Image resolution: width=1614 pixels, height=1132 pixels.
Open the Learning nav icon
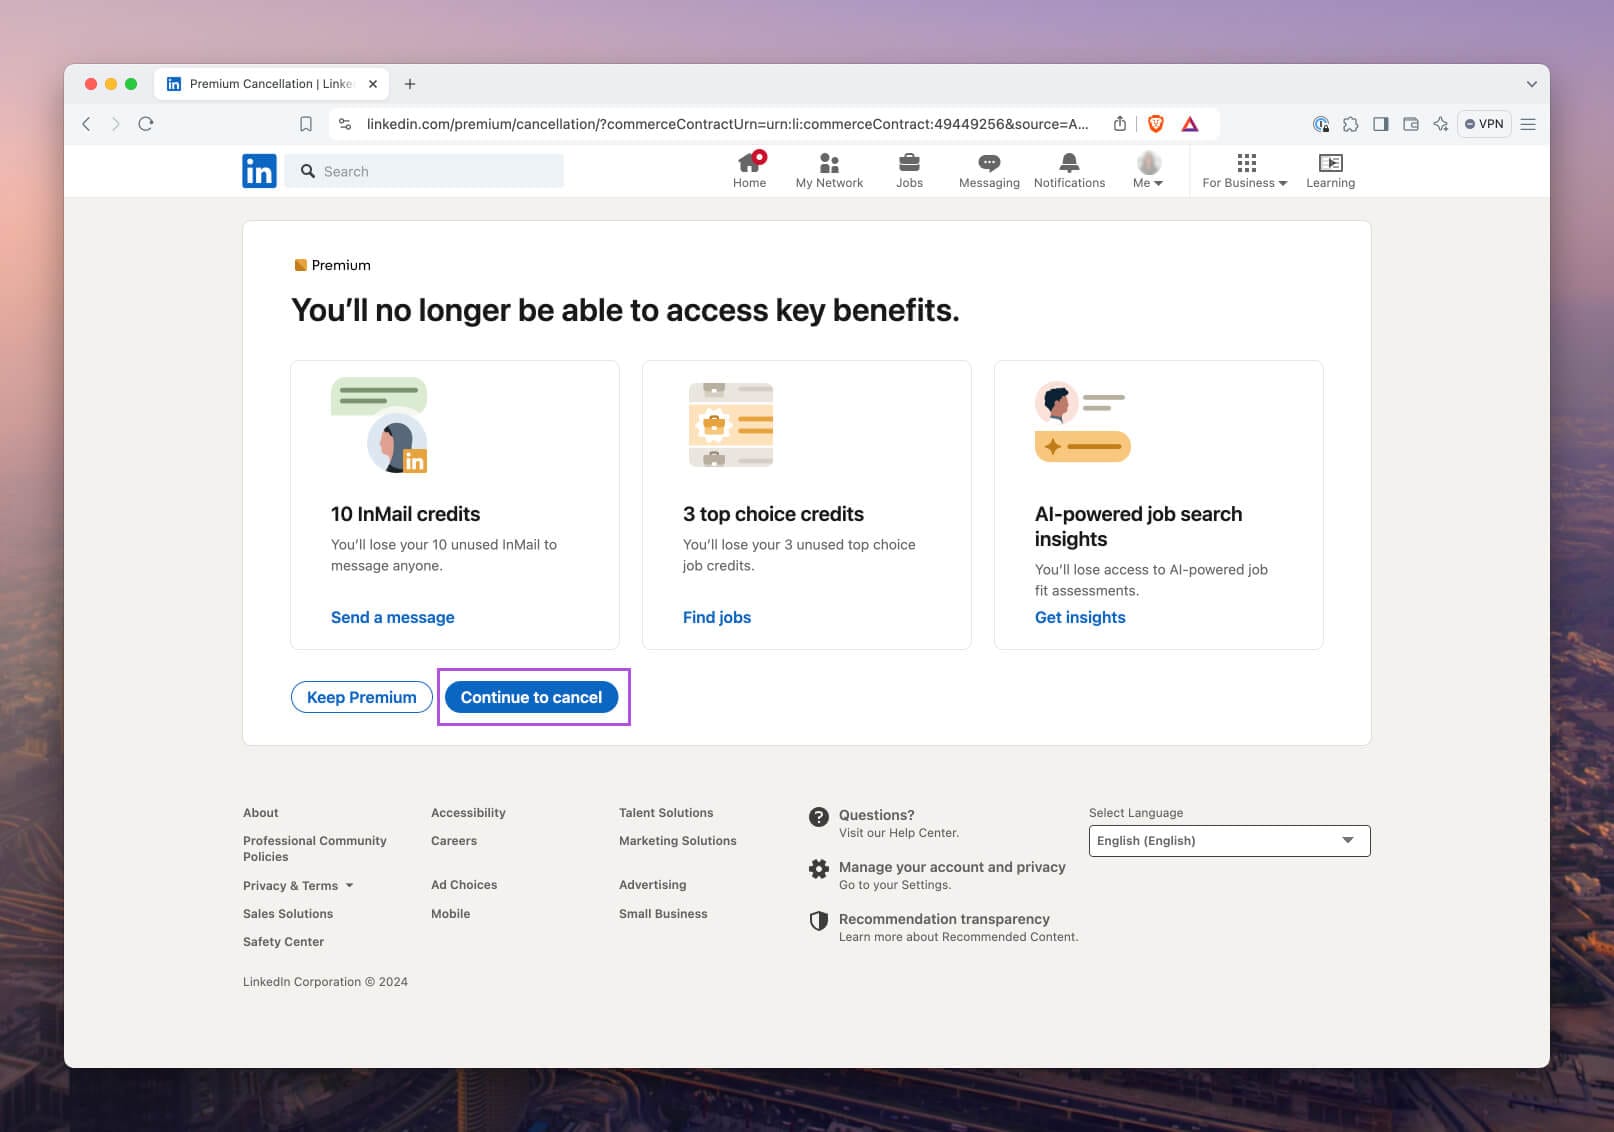pyautogui.click(x=1330, y=163)
